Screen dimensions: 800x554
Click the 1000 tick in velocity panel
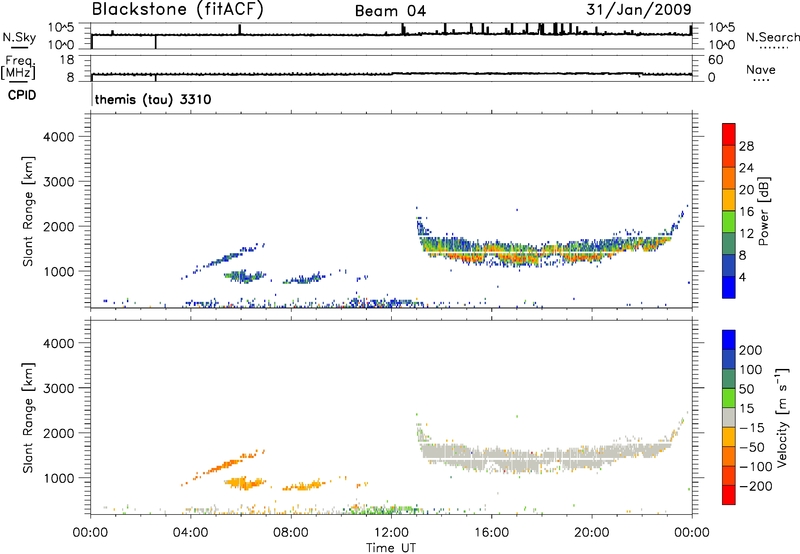click(x=59, y=478)
